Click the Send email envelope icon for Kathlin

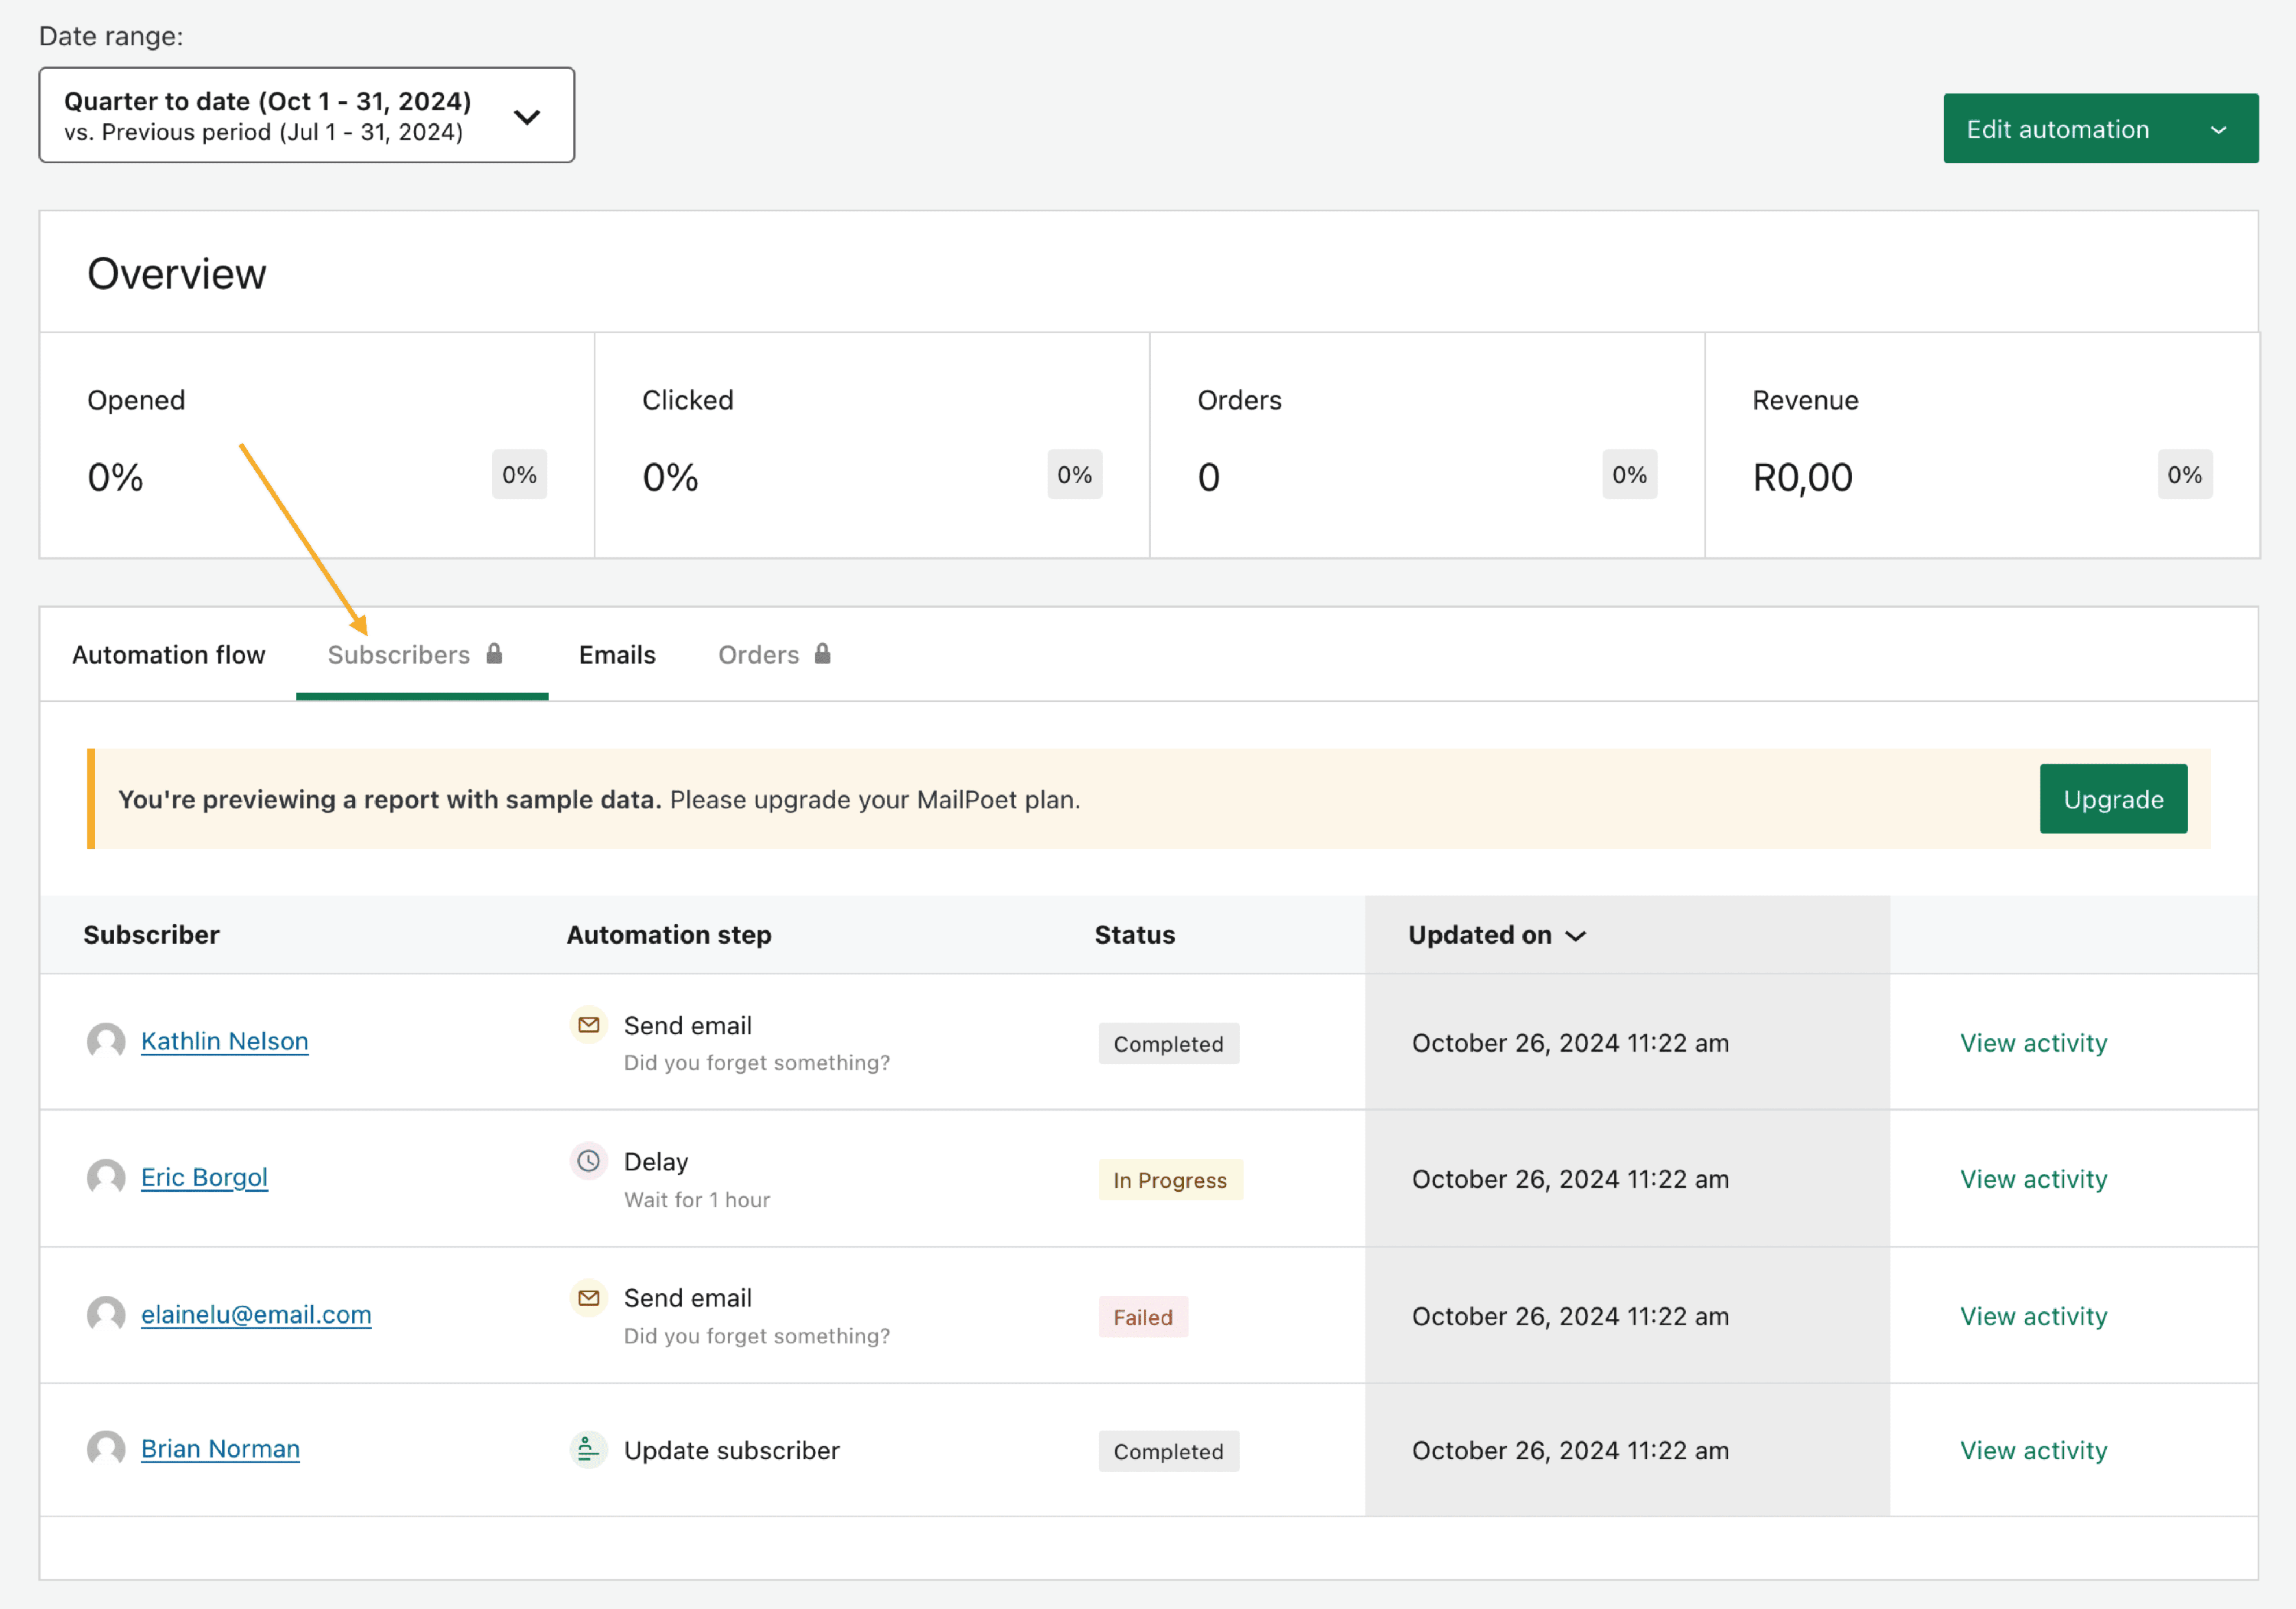pos(589,1025)
